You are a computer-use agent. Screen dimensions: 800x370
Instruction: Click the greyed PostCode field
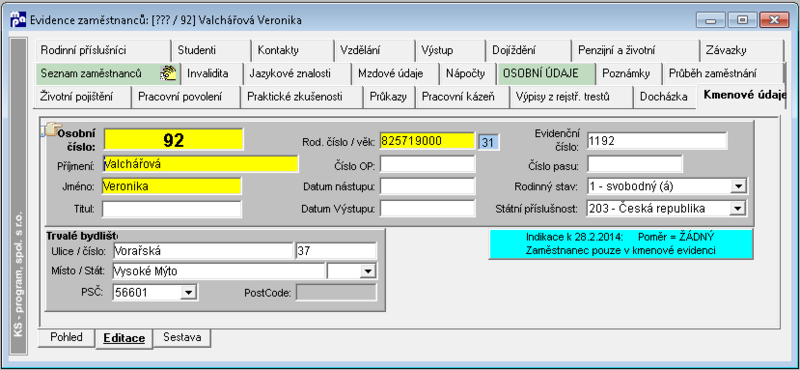click(x=336, y=292)
